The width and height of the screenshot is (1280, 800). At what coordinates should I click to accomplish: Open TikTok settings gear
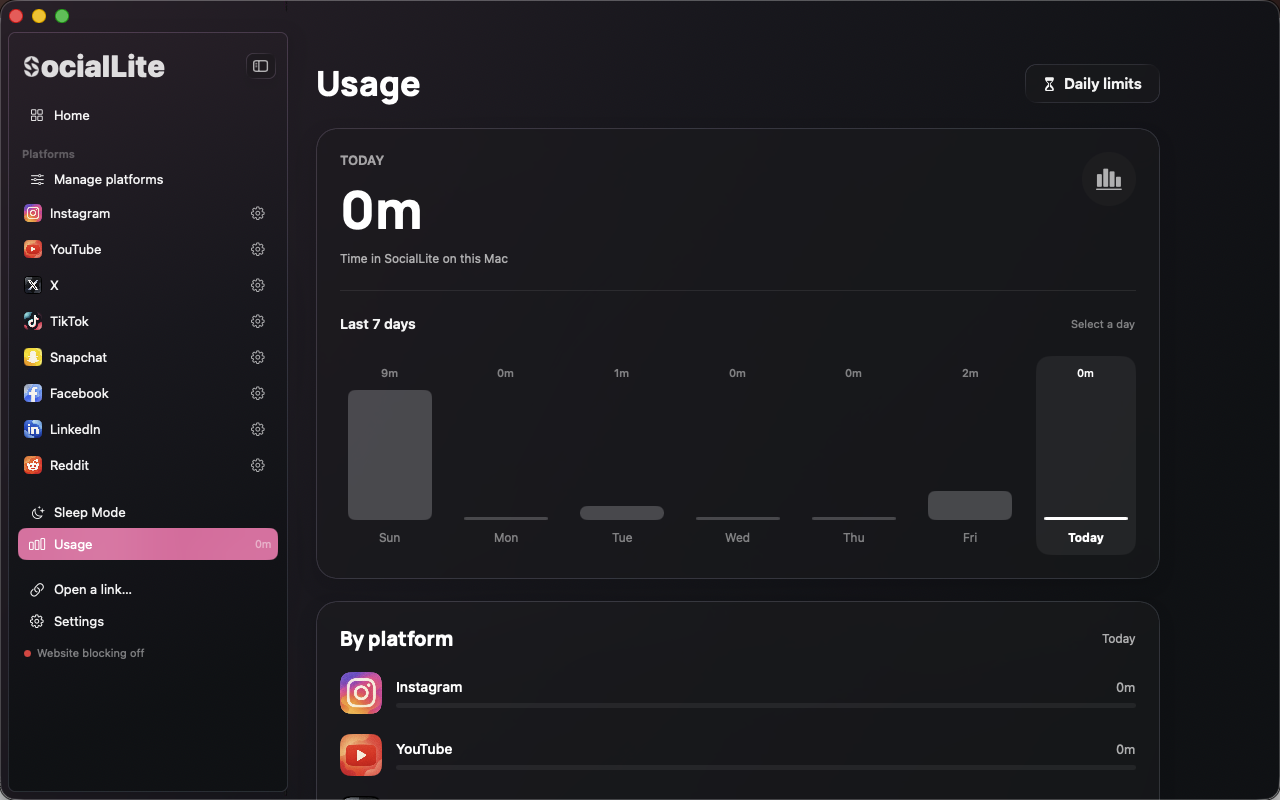(x=258, y=321)
